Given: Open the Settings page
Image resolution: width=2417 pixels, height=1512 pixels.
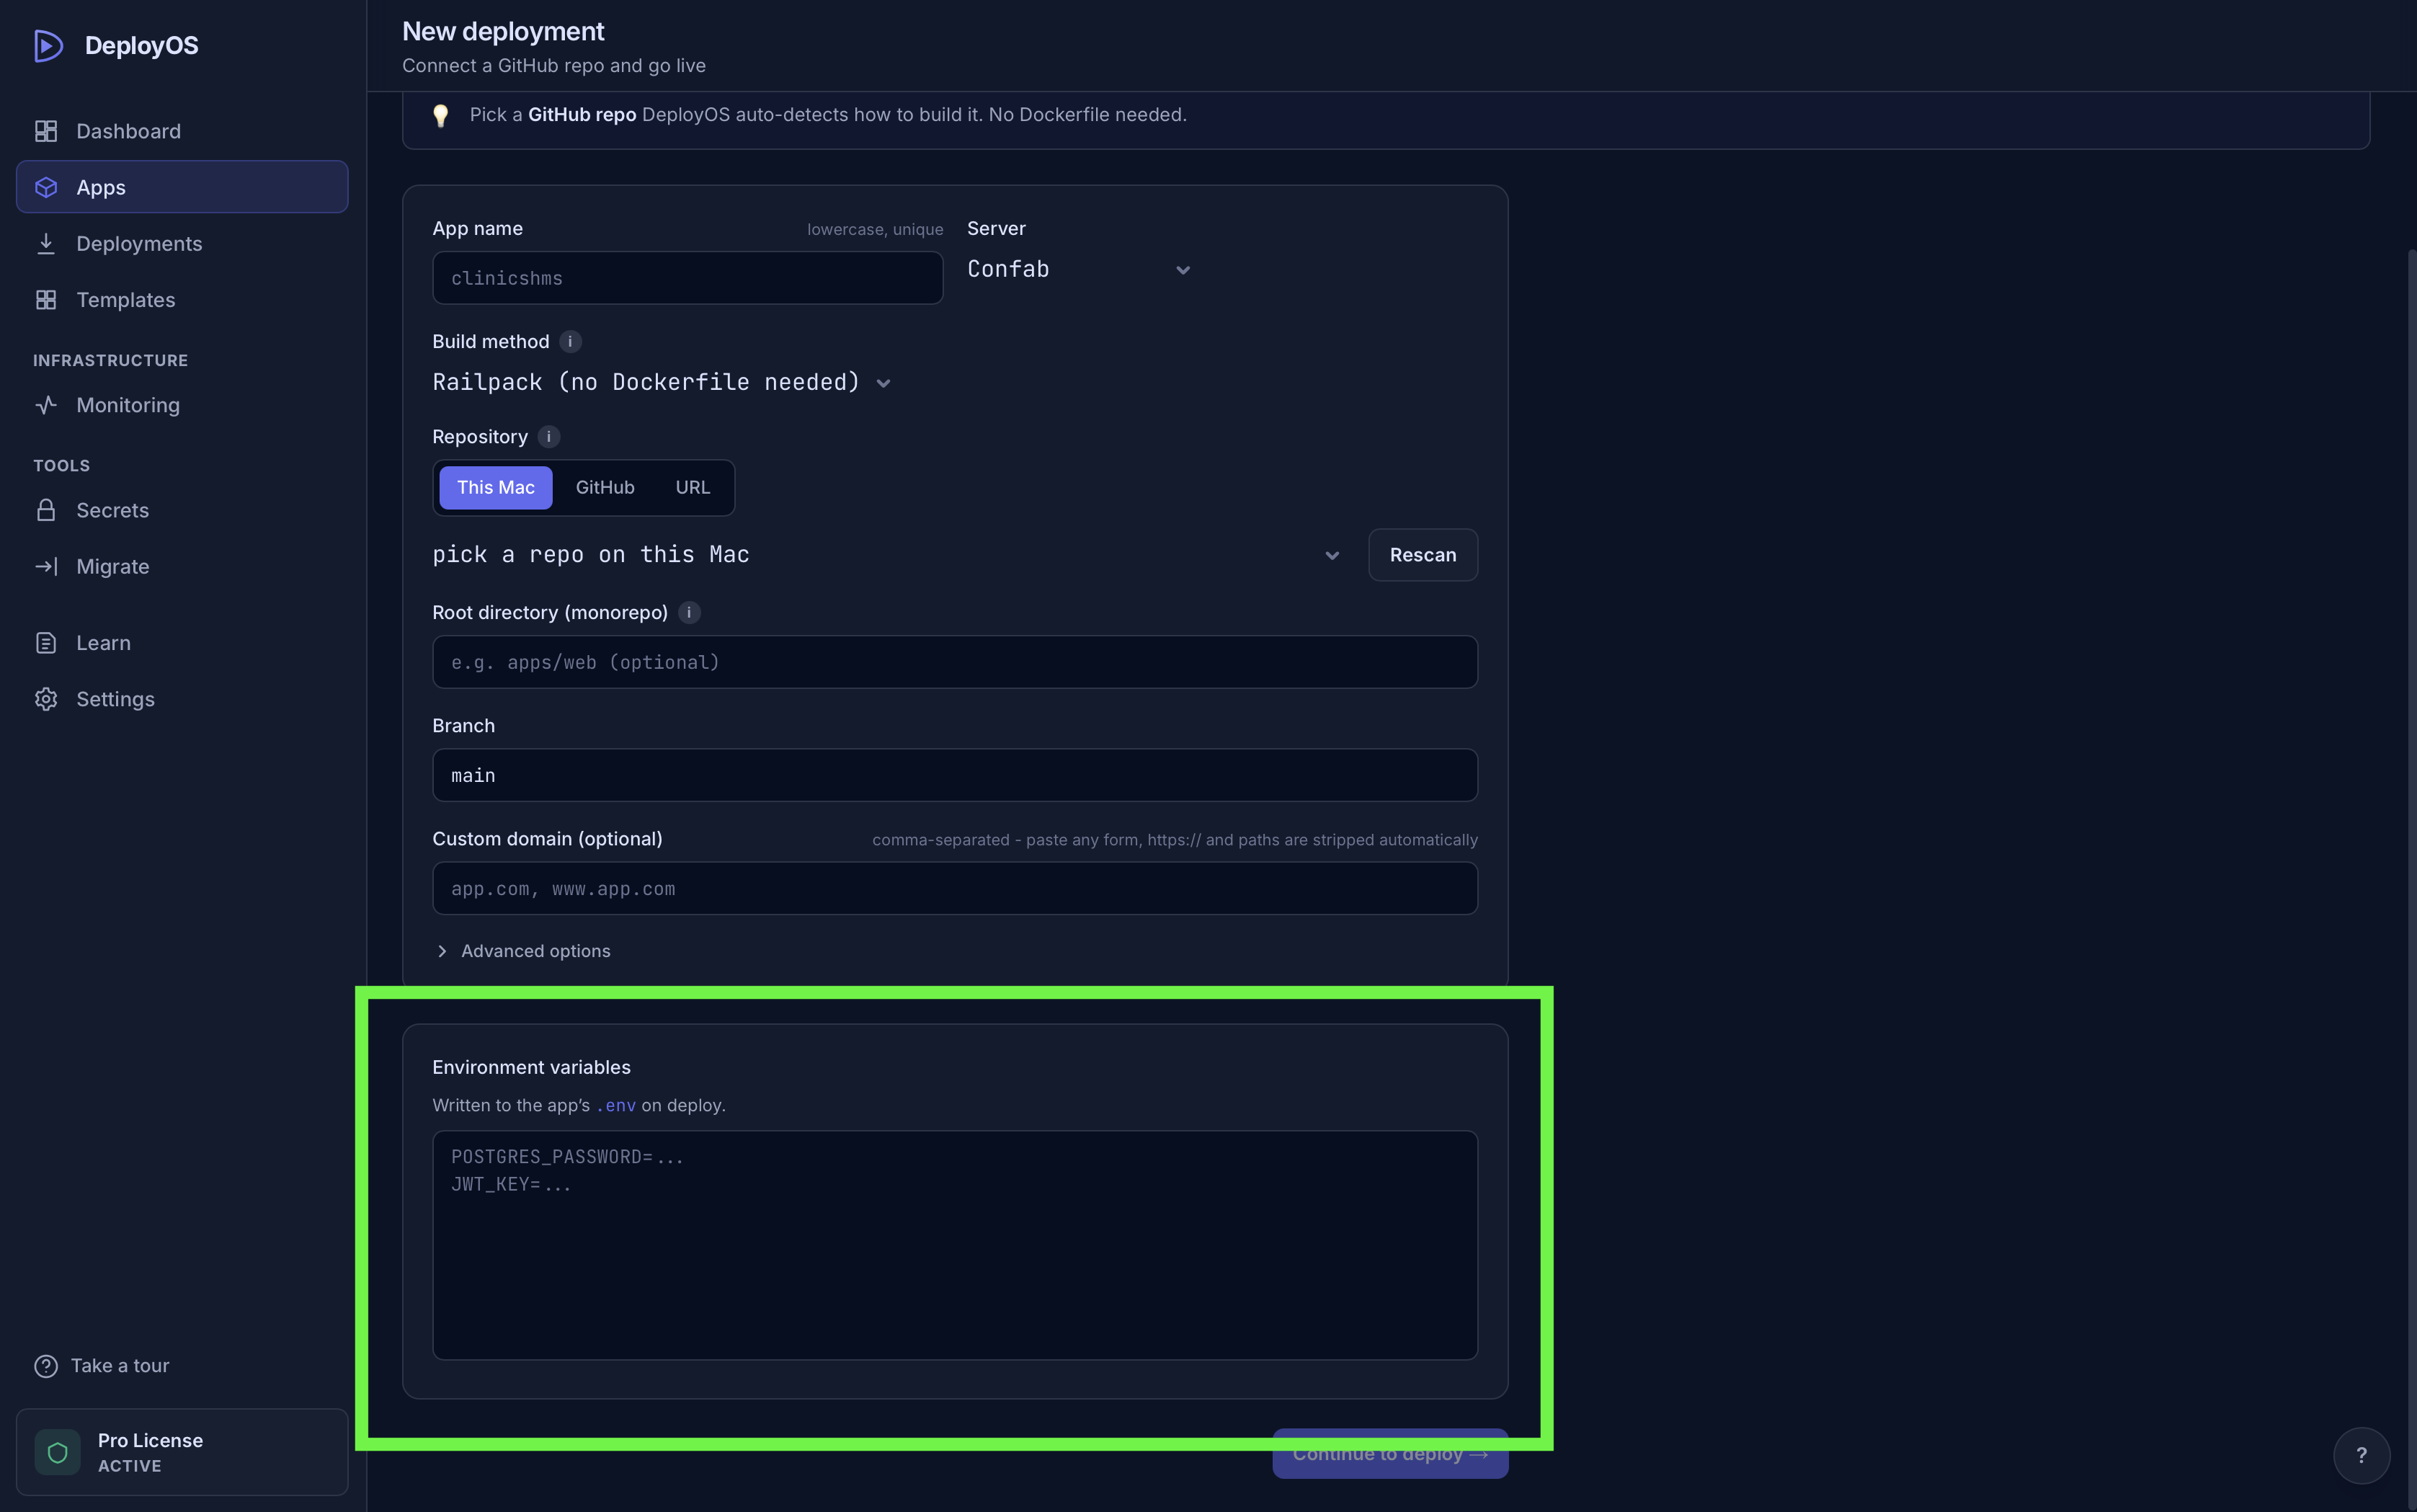Looking at the screenshot, I should point(182,699).
